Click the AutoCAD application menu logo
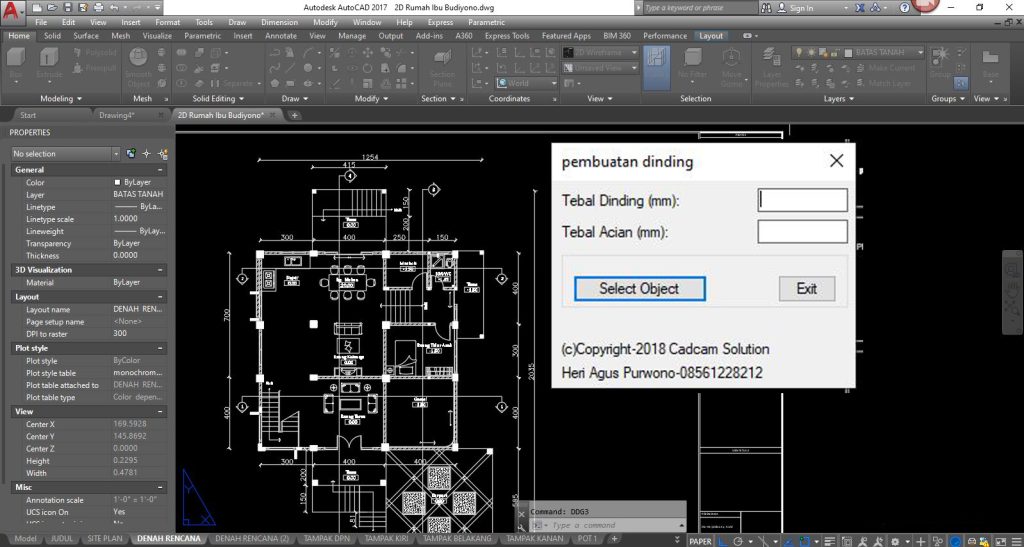This screenshot has height=547, width=1024. point(12,12)
